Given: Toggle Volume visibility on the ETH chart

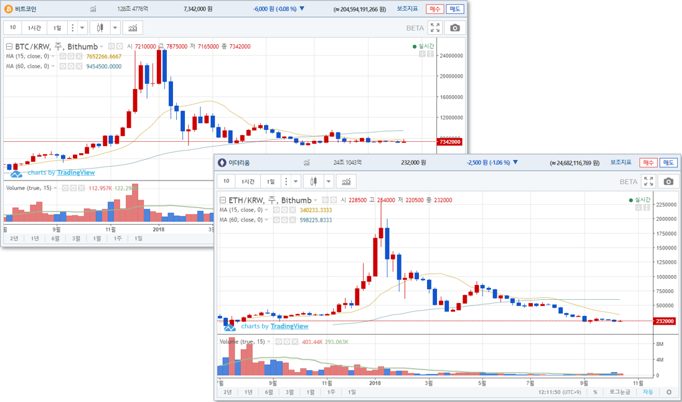Looking at the screenshot, I should pyautogui.click(x=279, y=342).
